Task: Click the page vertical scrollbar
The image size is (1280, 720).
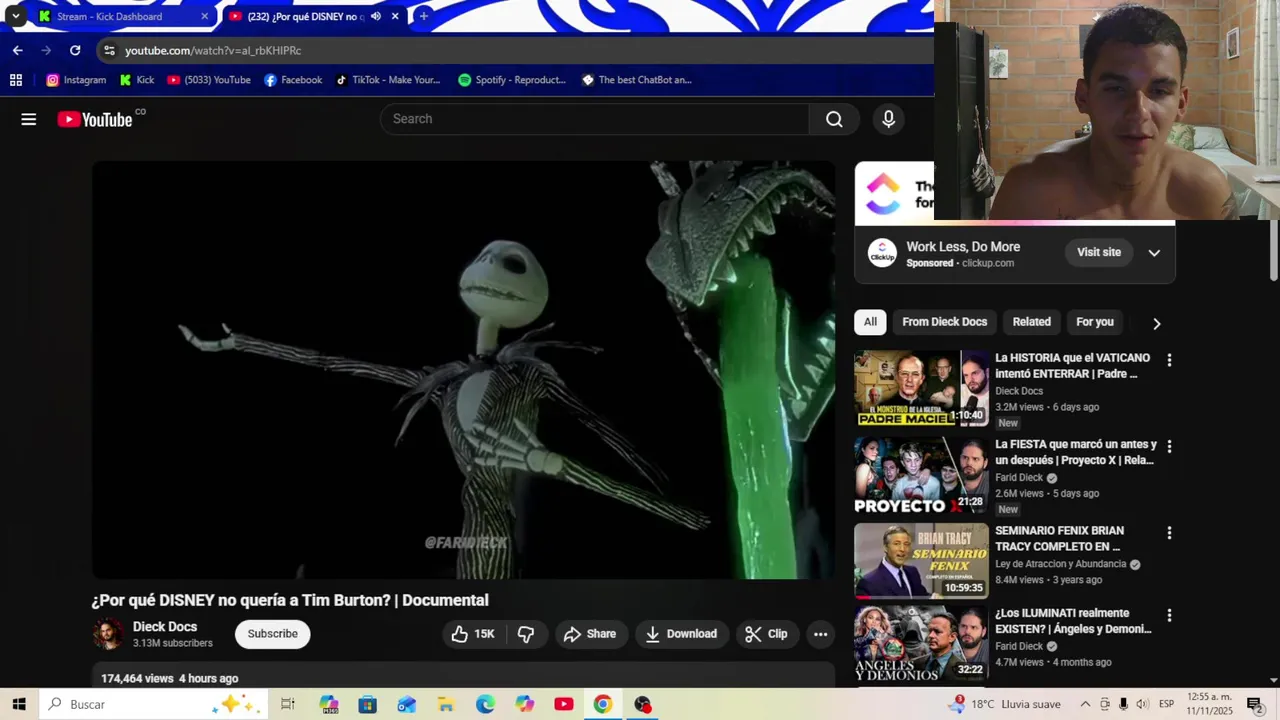Action: 1273,250
